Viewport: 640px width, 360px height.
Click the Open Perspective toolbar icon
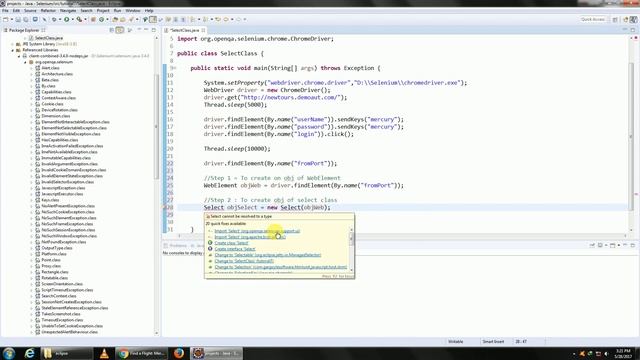point(615,19)
